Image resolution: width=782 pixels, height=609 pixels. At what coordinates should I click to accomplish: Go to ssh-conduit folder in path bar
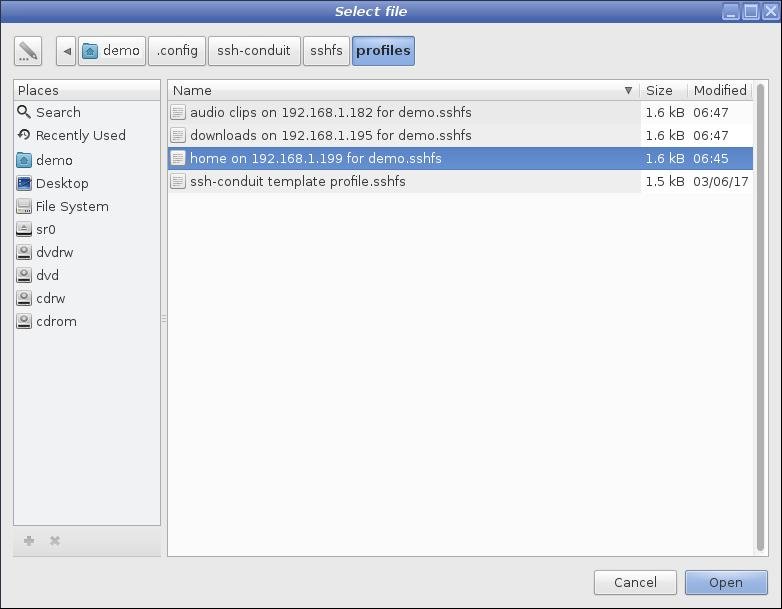click(x=254, y=51)
